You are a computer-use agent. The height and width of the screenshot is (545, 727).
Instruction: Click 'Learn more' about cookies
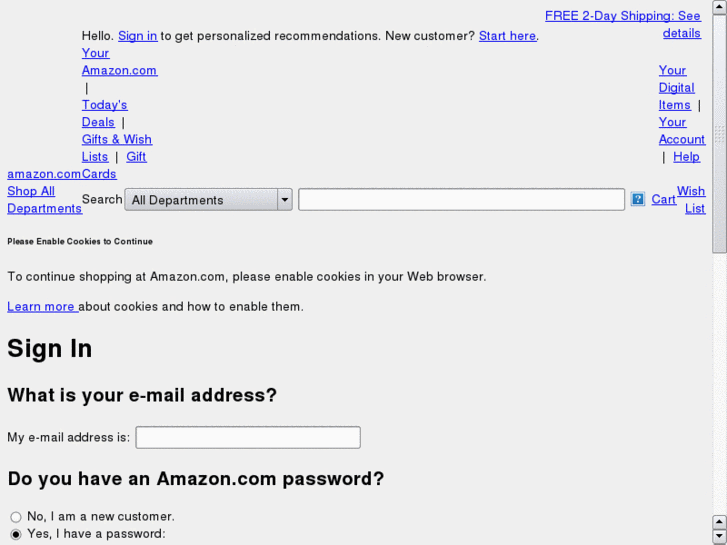[x=42, y=307]
